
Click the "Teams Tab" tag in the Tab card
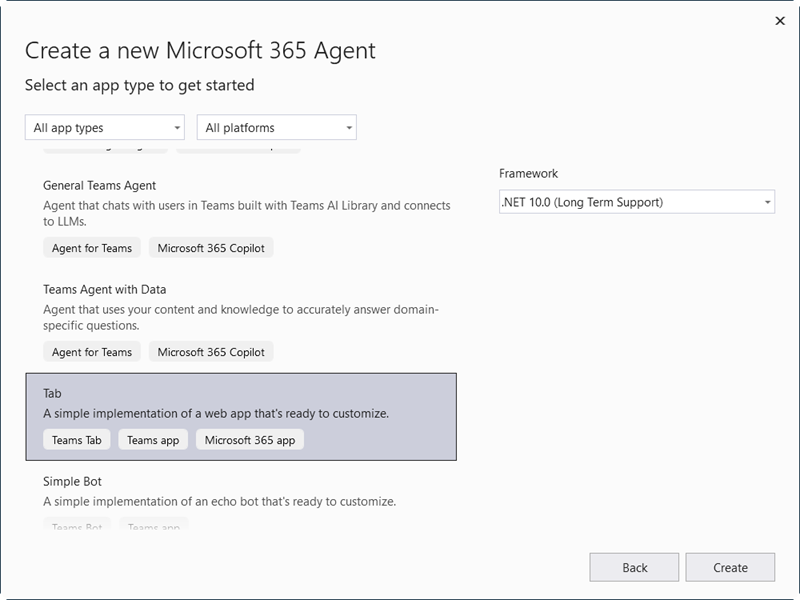[x=76, y=438]
